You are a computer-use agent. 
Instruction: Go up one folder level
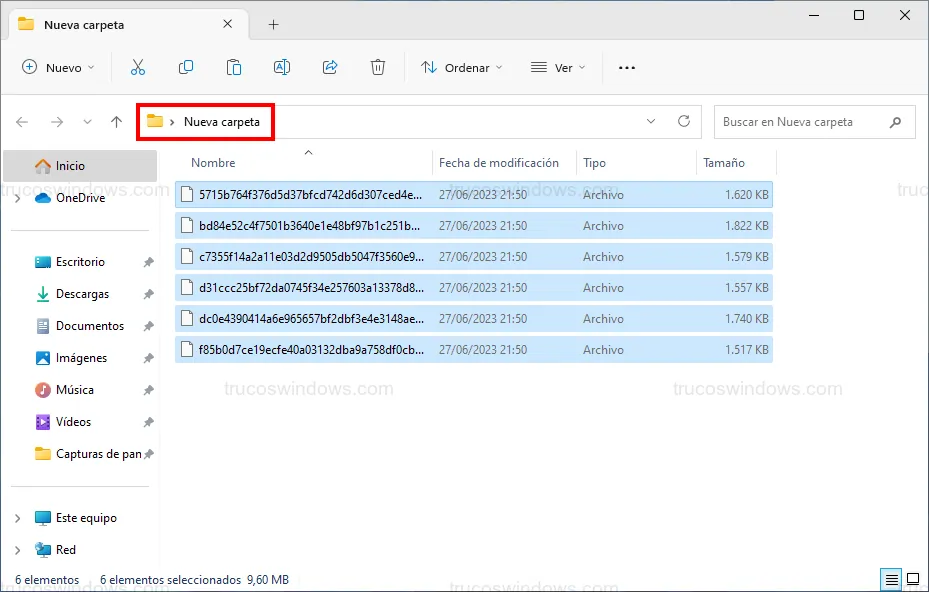click(117, 122)
